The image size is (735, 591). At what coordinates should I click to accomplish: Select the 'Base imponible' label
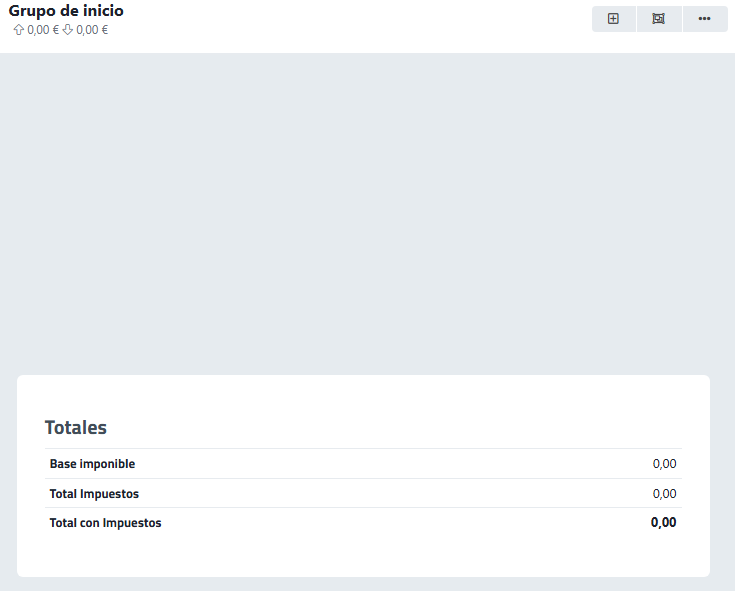pyautogui.click(x=92, y=464)
